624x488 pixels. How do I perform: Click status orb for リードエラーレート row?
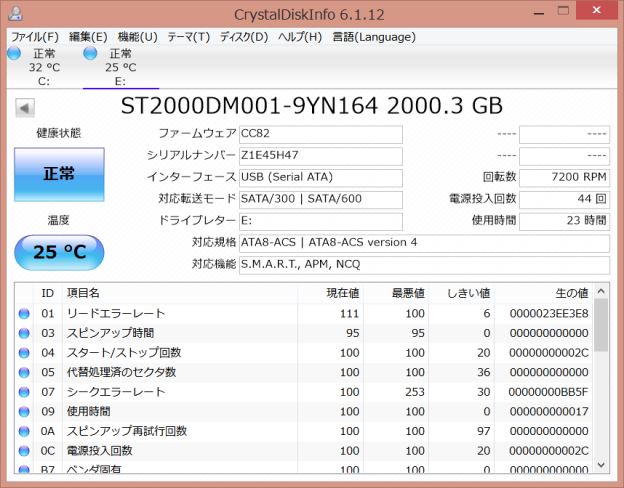[x=24, y=314]
